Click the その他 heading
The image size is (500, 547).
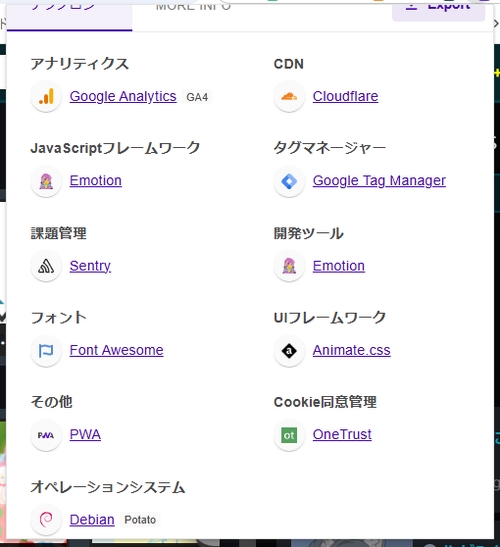[x=52, y=402]
